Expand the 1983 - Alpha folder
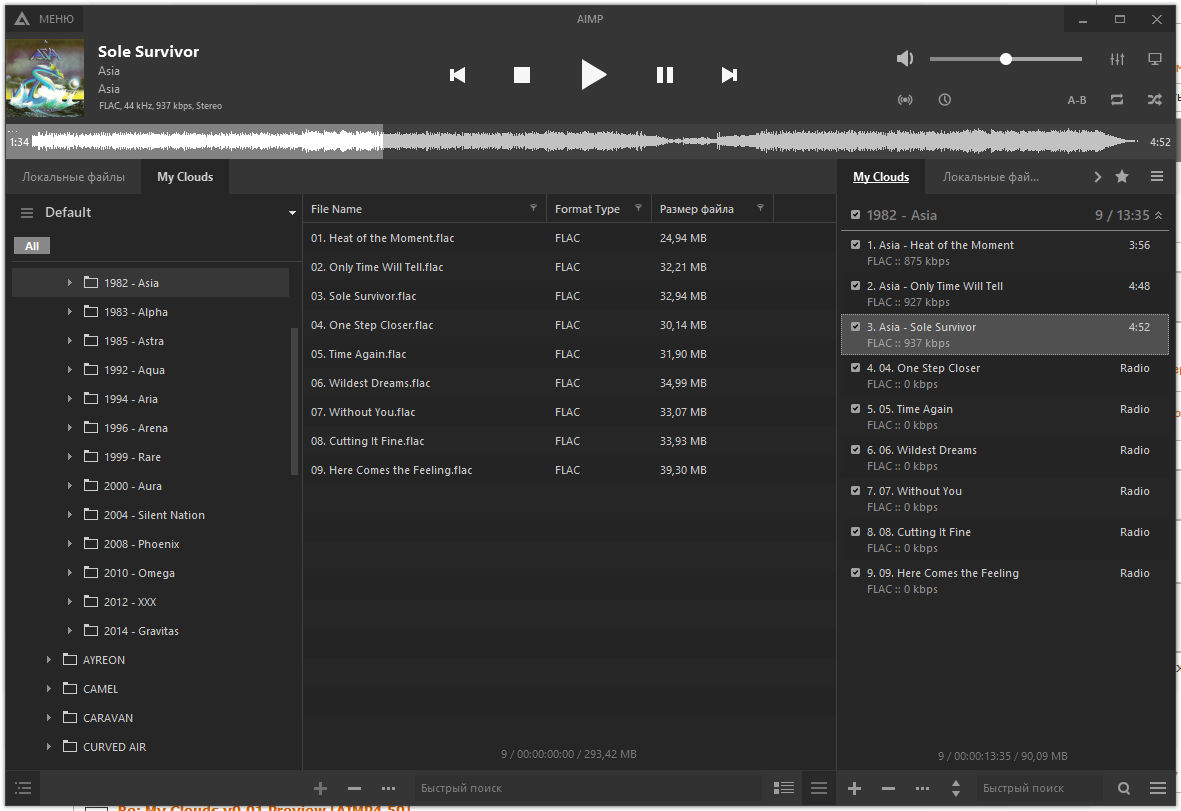The image size is (1181, 811). (x=69, y=312)
